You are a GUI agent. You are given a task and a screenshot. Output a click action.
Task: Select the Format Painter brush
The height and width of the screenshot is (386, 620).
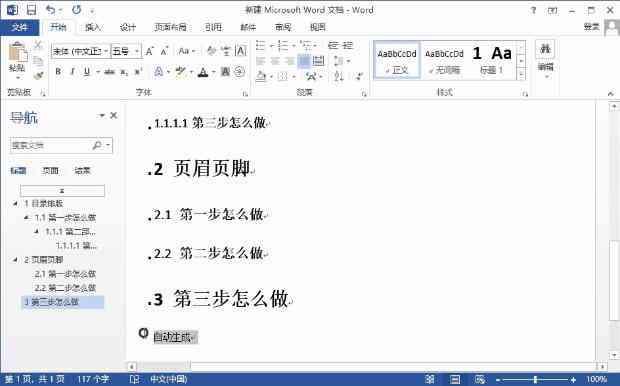tap(38, 75)
